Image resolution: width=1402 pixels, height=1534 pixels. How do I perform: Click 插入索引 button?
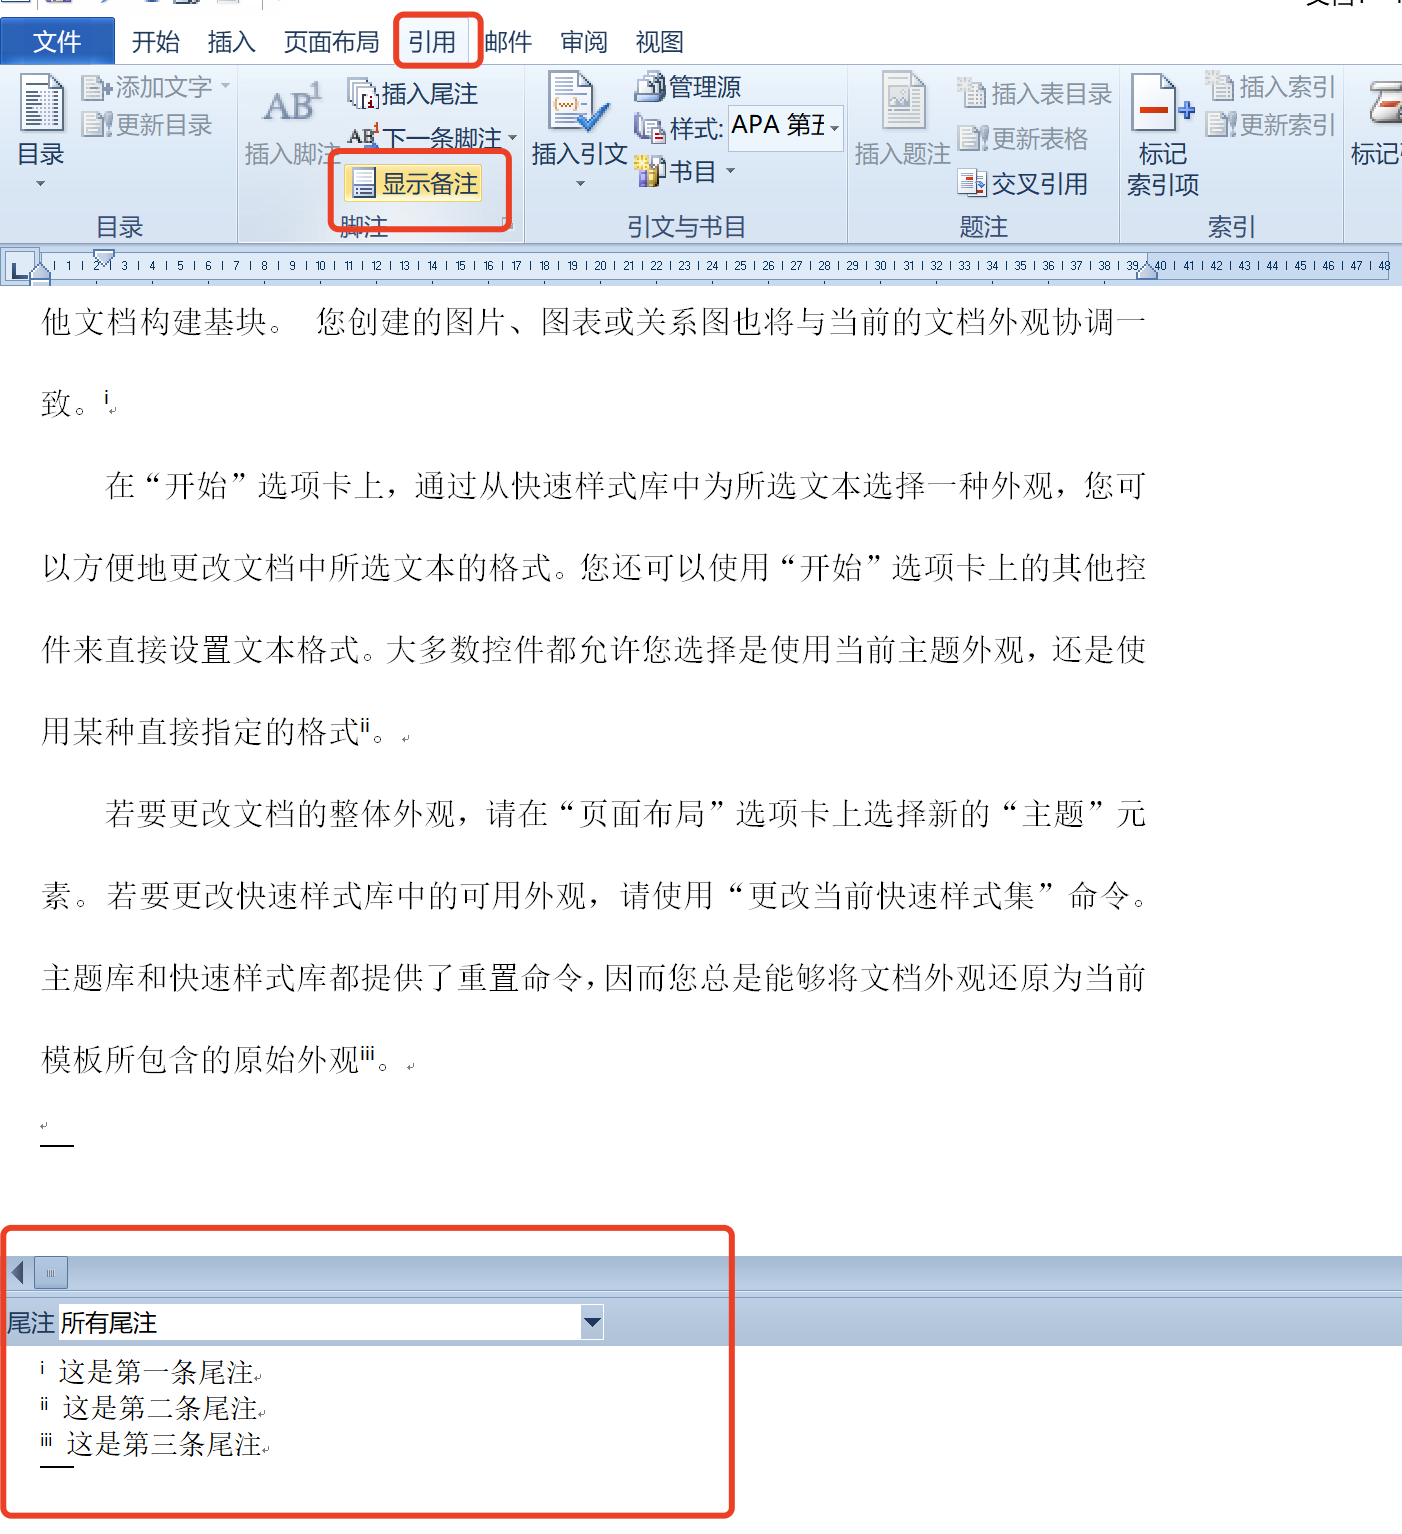point(1271,87)
